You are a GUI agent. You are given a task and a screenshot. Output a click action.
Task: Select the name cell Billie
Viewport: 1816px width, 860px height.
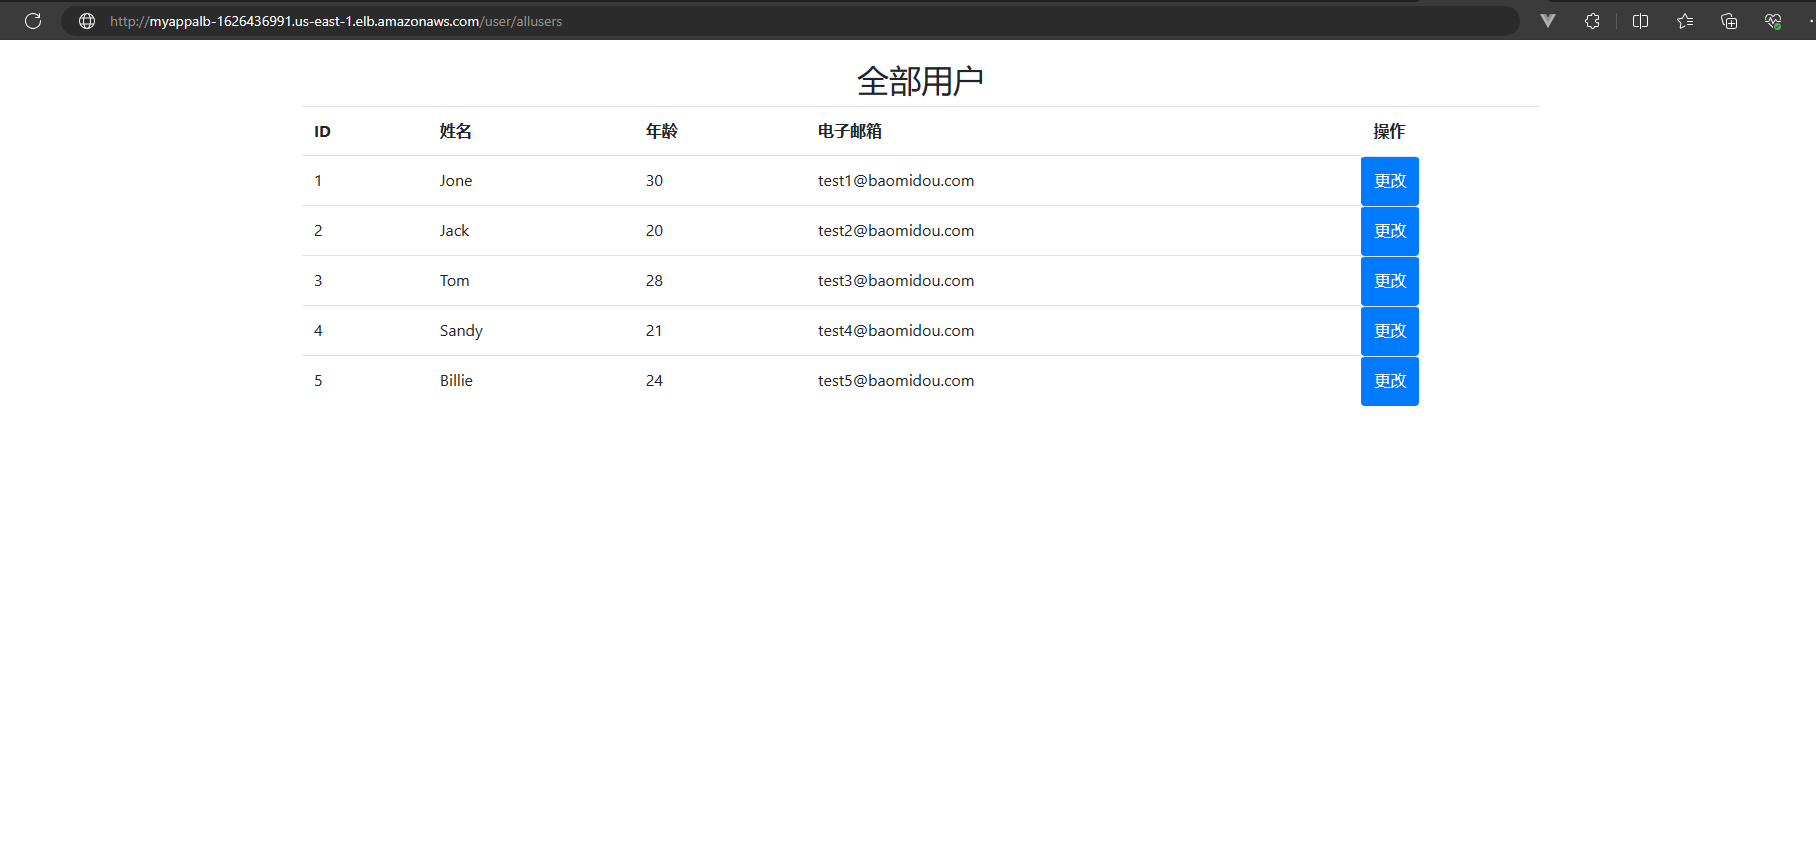(x=456, y=381)
